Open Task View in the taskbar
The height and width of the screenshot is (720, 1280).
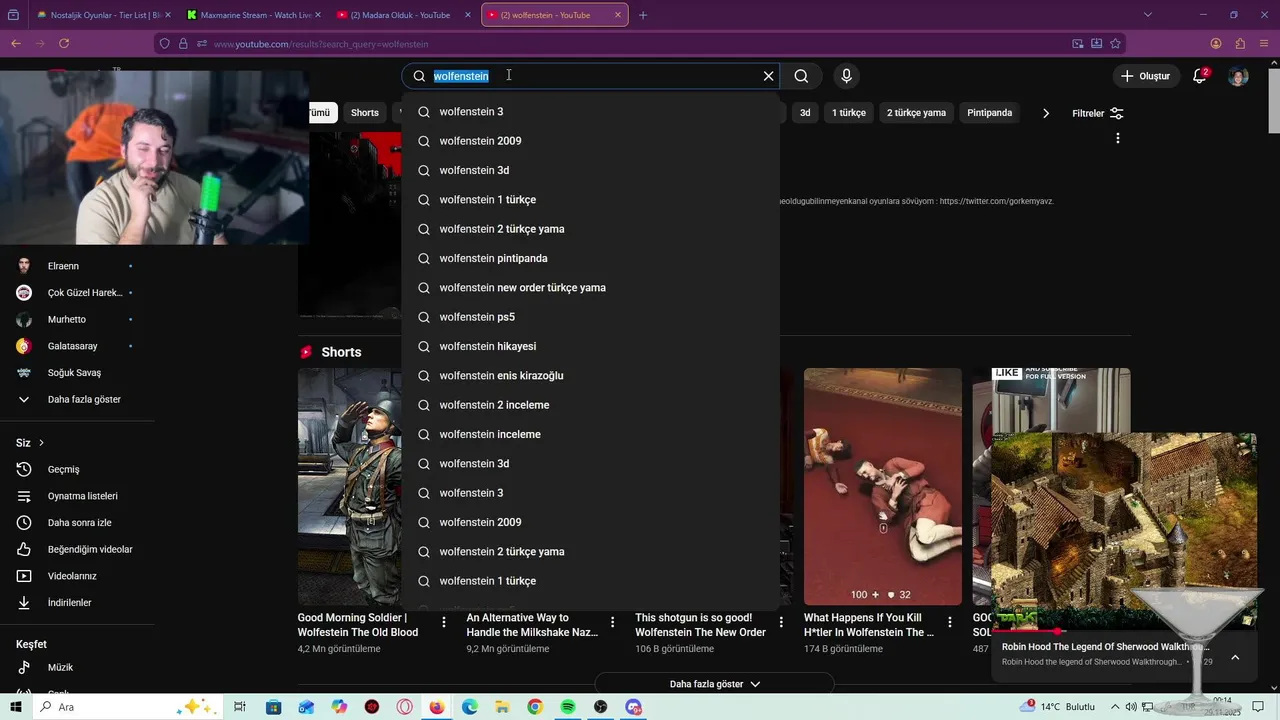[240, 707]
